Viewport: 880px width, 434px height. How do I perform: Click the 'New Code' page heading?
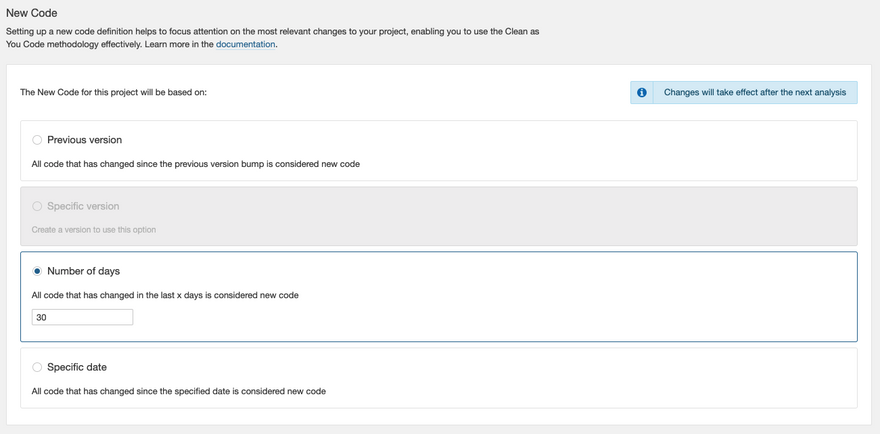32,13
